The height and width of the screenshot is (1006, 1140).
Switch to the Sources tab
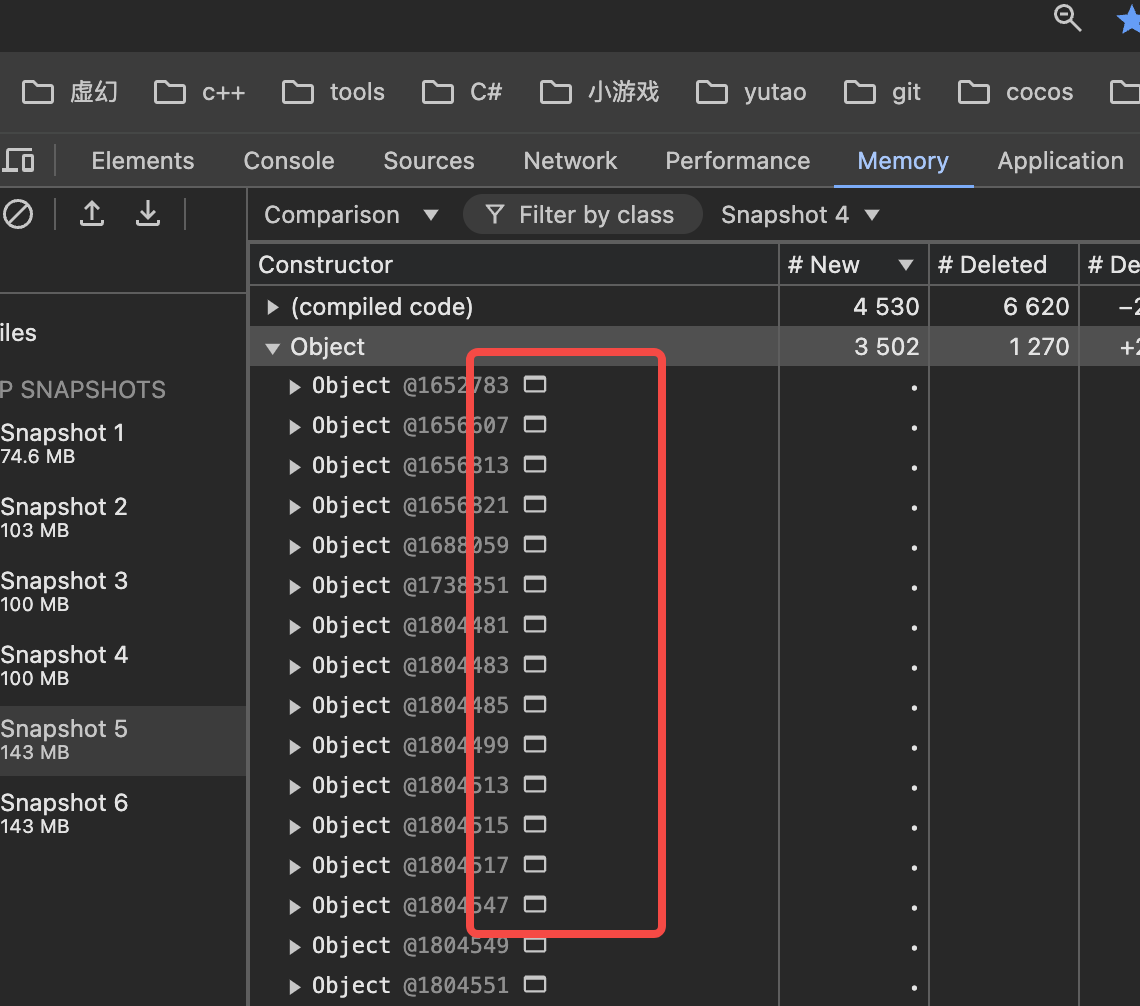[x=429, y=161]
